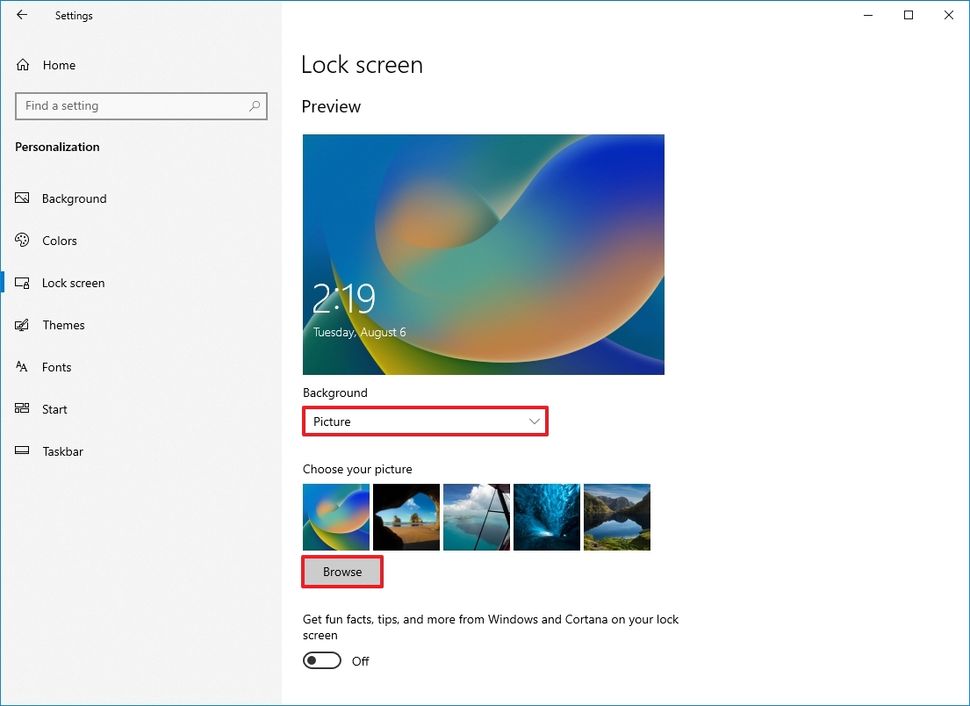Enable fun facts and tips on lock screen
970x706 pixels.
coord(322,660)
